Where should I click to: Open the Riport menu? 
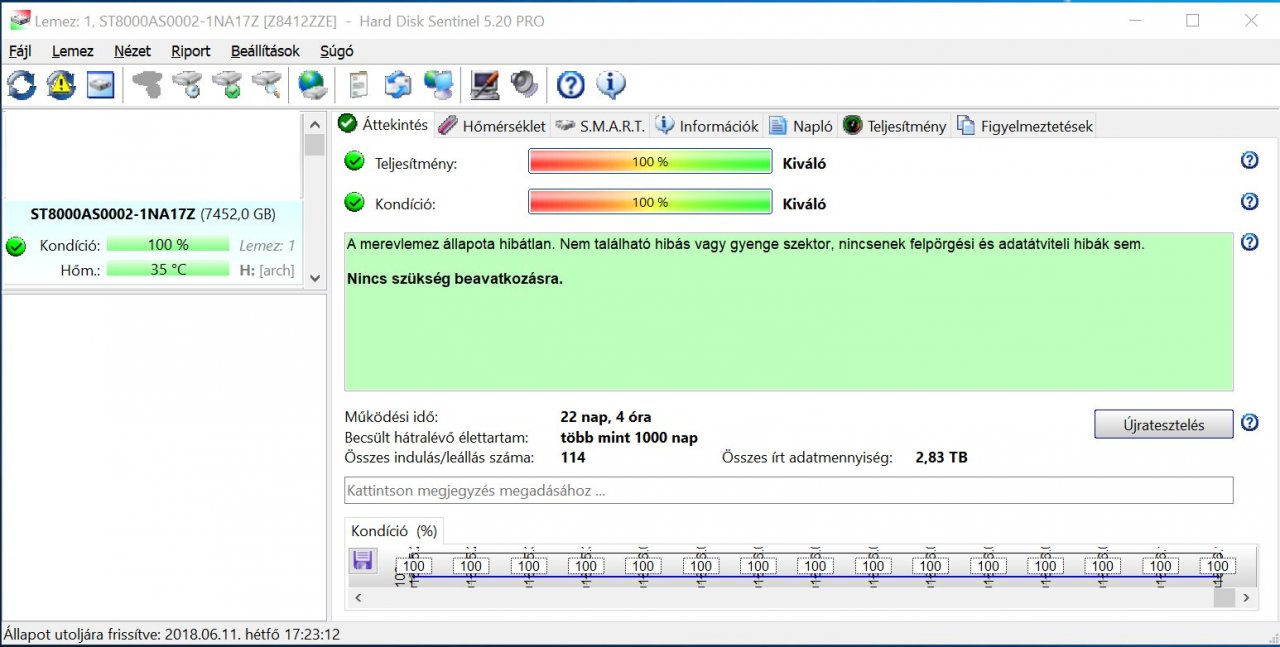(191, 51)
